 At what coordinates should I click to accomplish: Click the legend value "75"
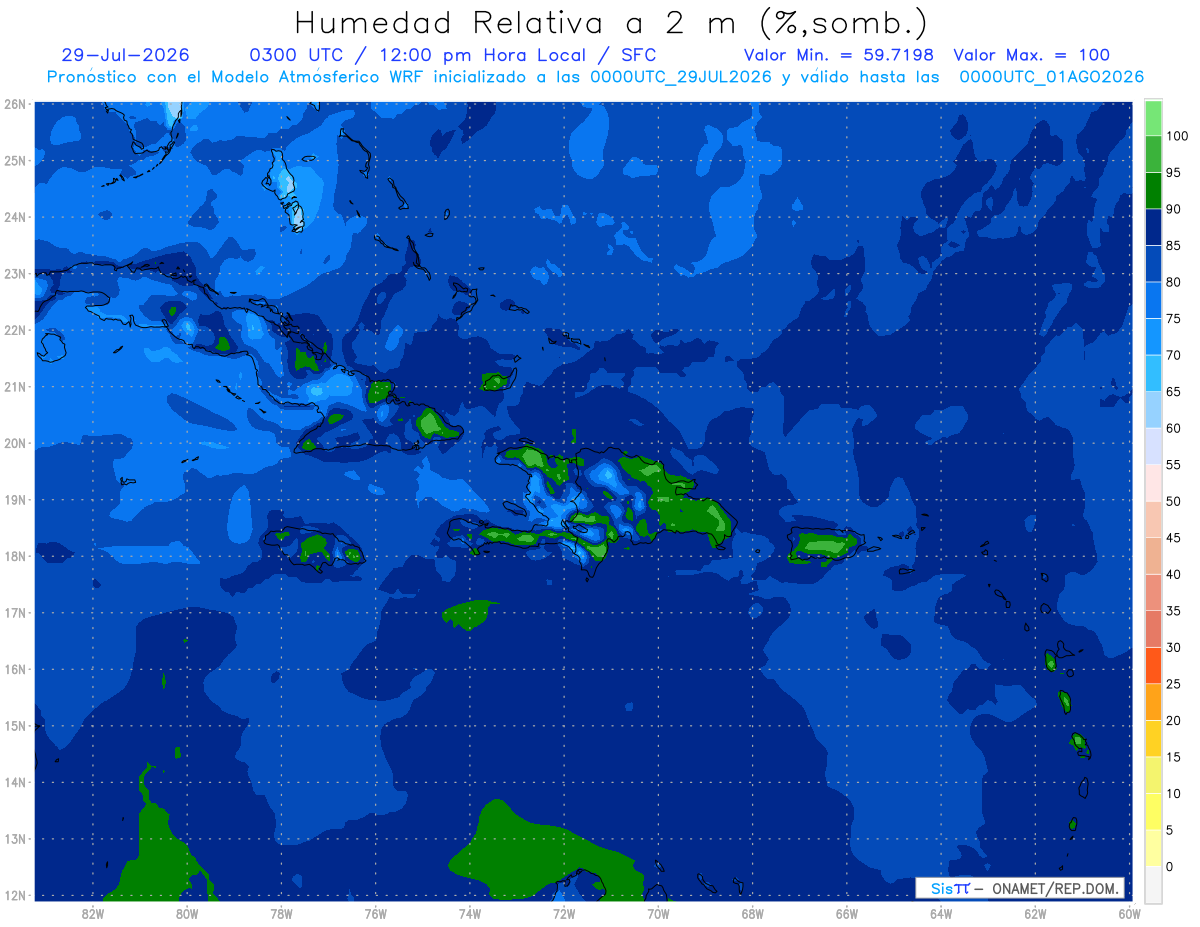pos(1173,318)
